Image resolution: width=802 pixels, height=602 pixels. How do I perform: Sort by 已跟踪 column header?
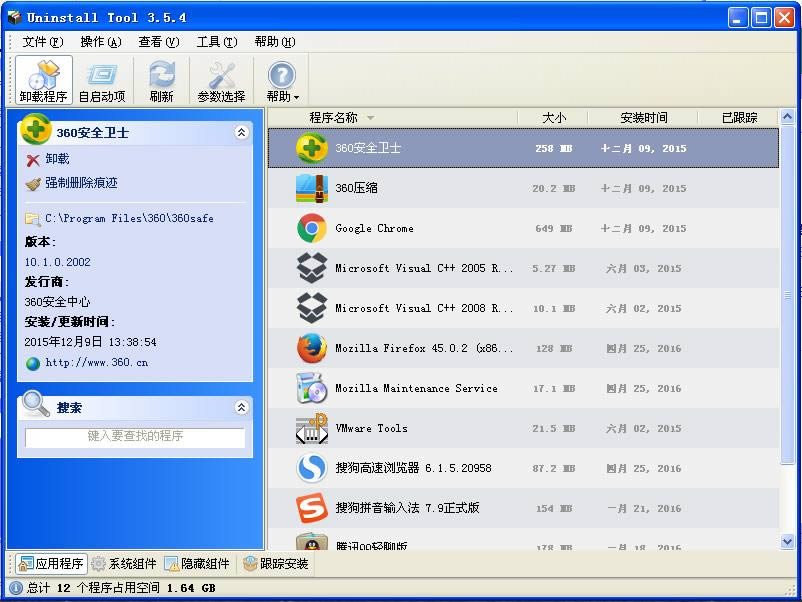739,118
